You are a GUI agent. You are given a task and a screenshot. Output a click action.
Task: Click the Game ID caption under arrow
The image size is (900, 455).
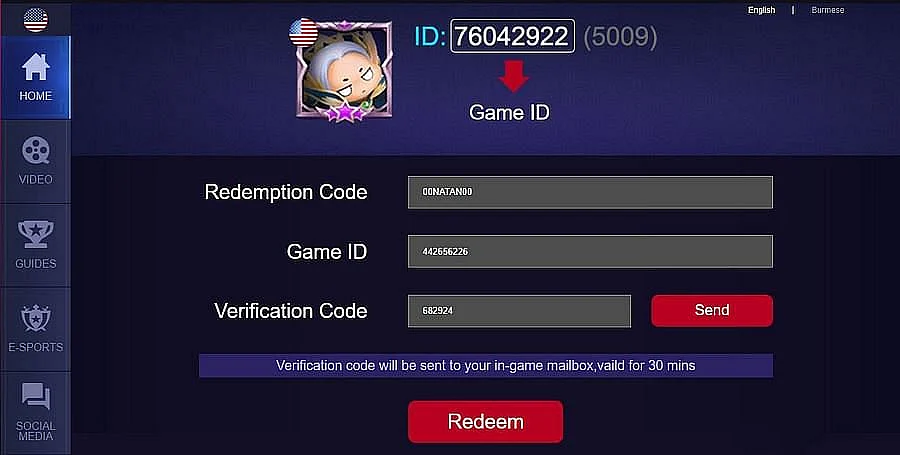[x=509, y=112]
